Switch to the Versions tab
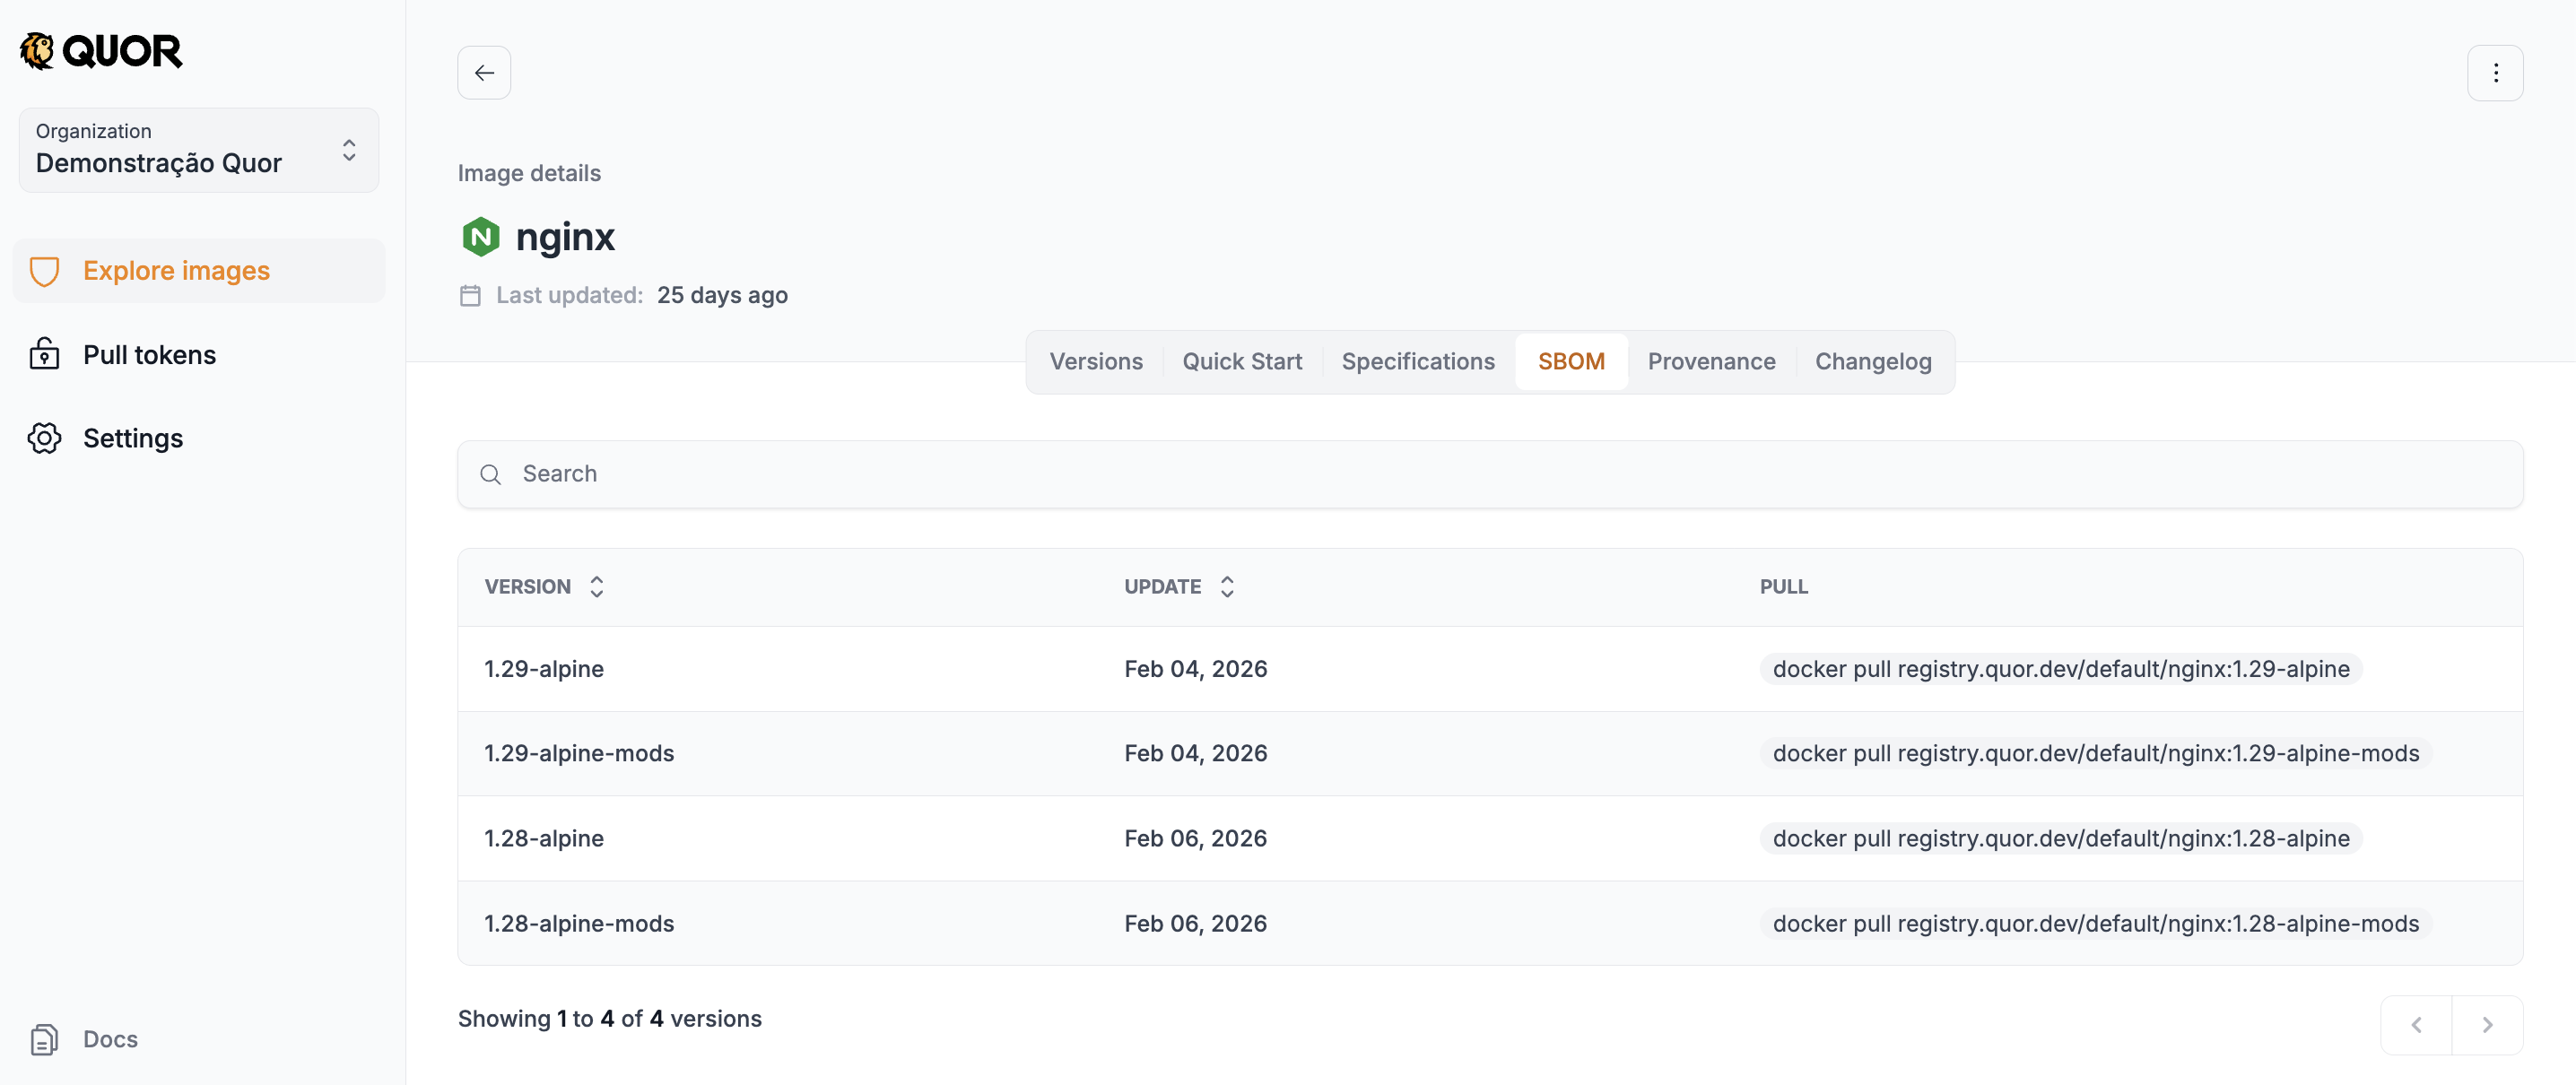 (x=1095, y=361)
